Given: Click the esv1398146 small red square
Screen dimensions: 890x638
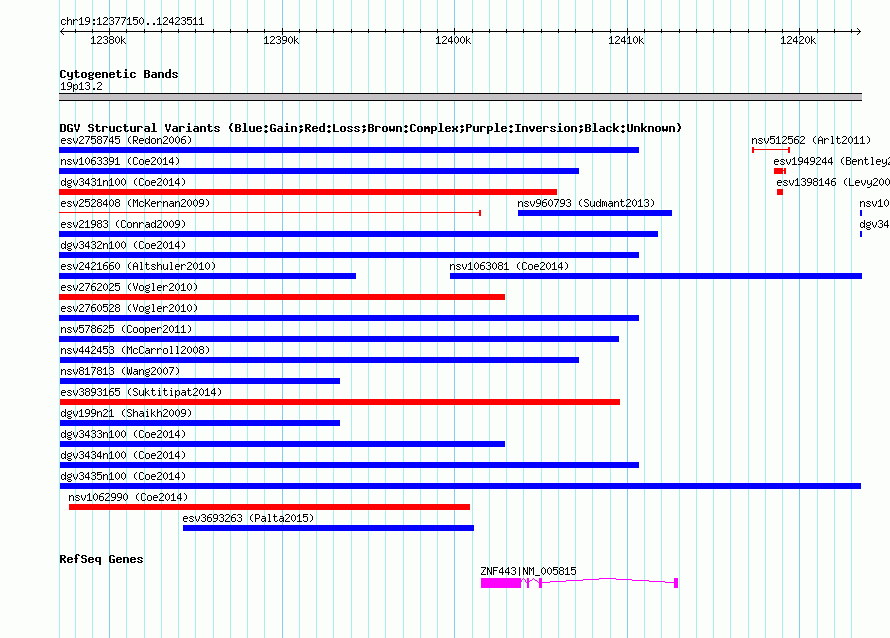Looking at the screenshot, I should 780,192.
